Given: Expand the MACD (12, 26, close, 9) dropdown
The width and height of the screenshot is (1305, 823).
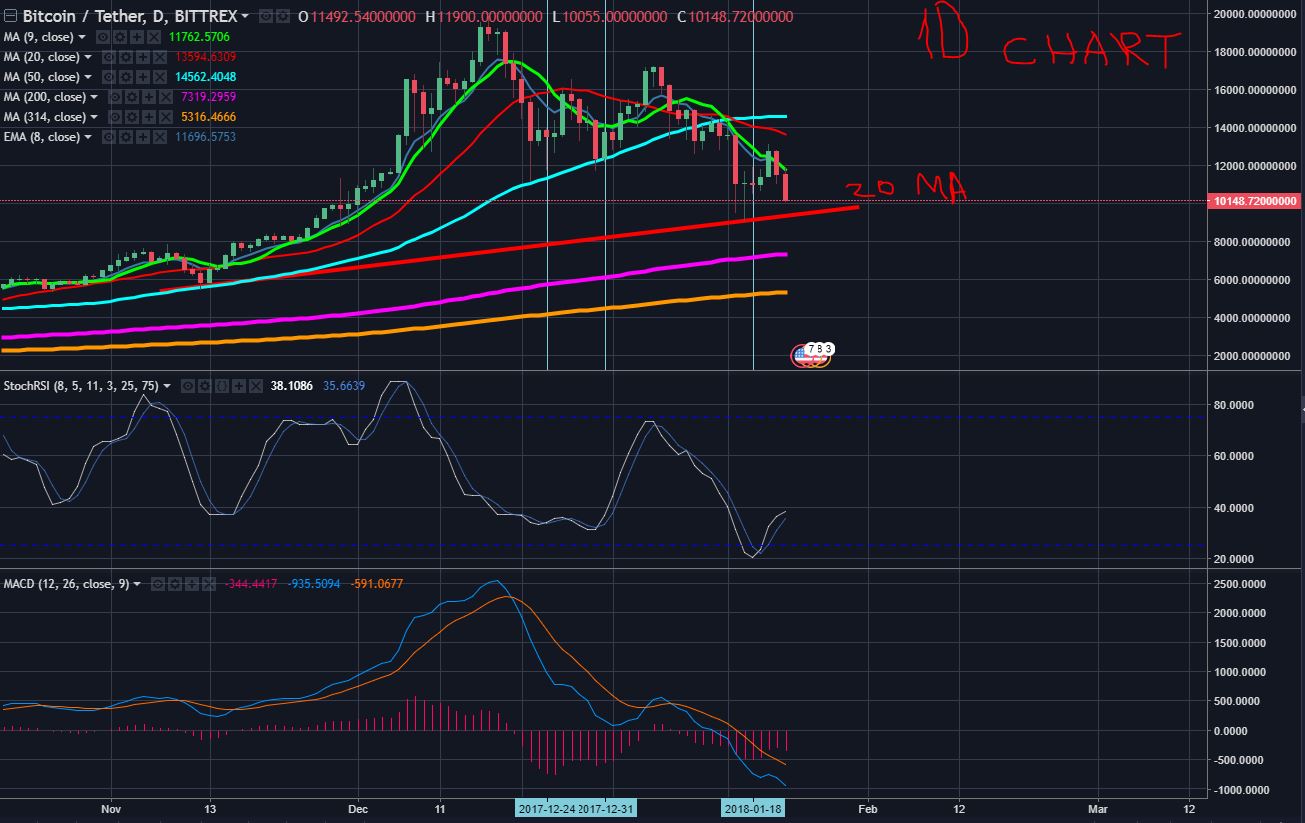Looking at the screenshot, I should tap(137, 584).
